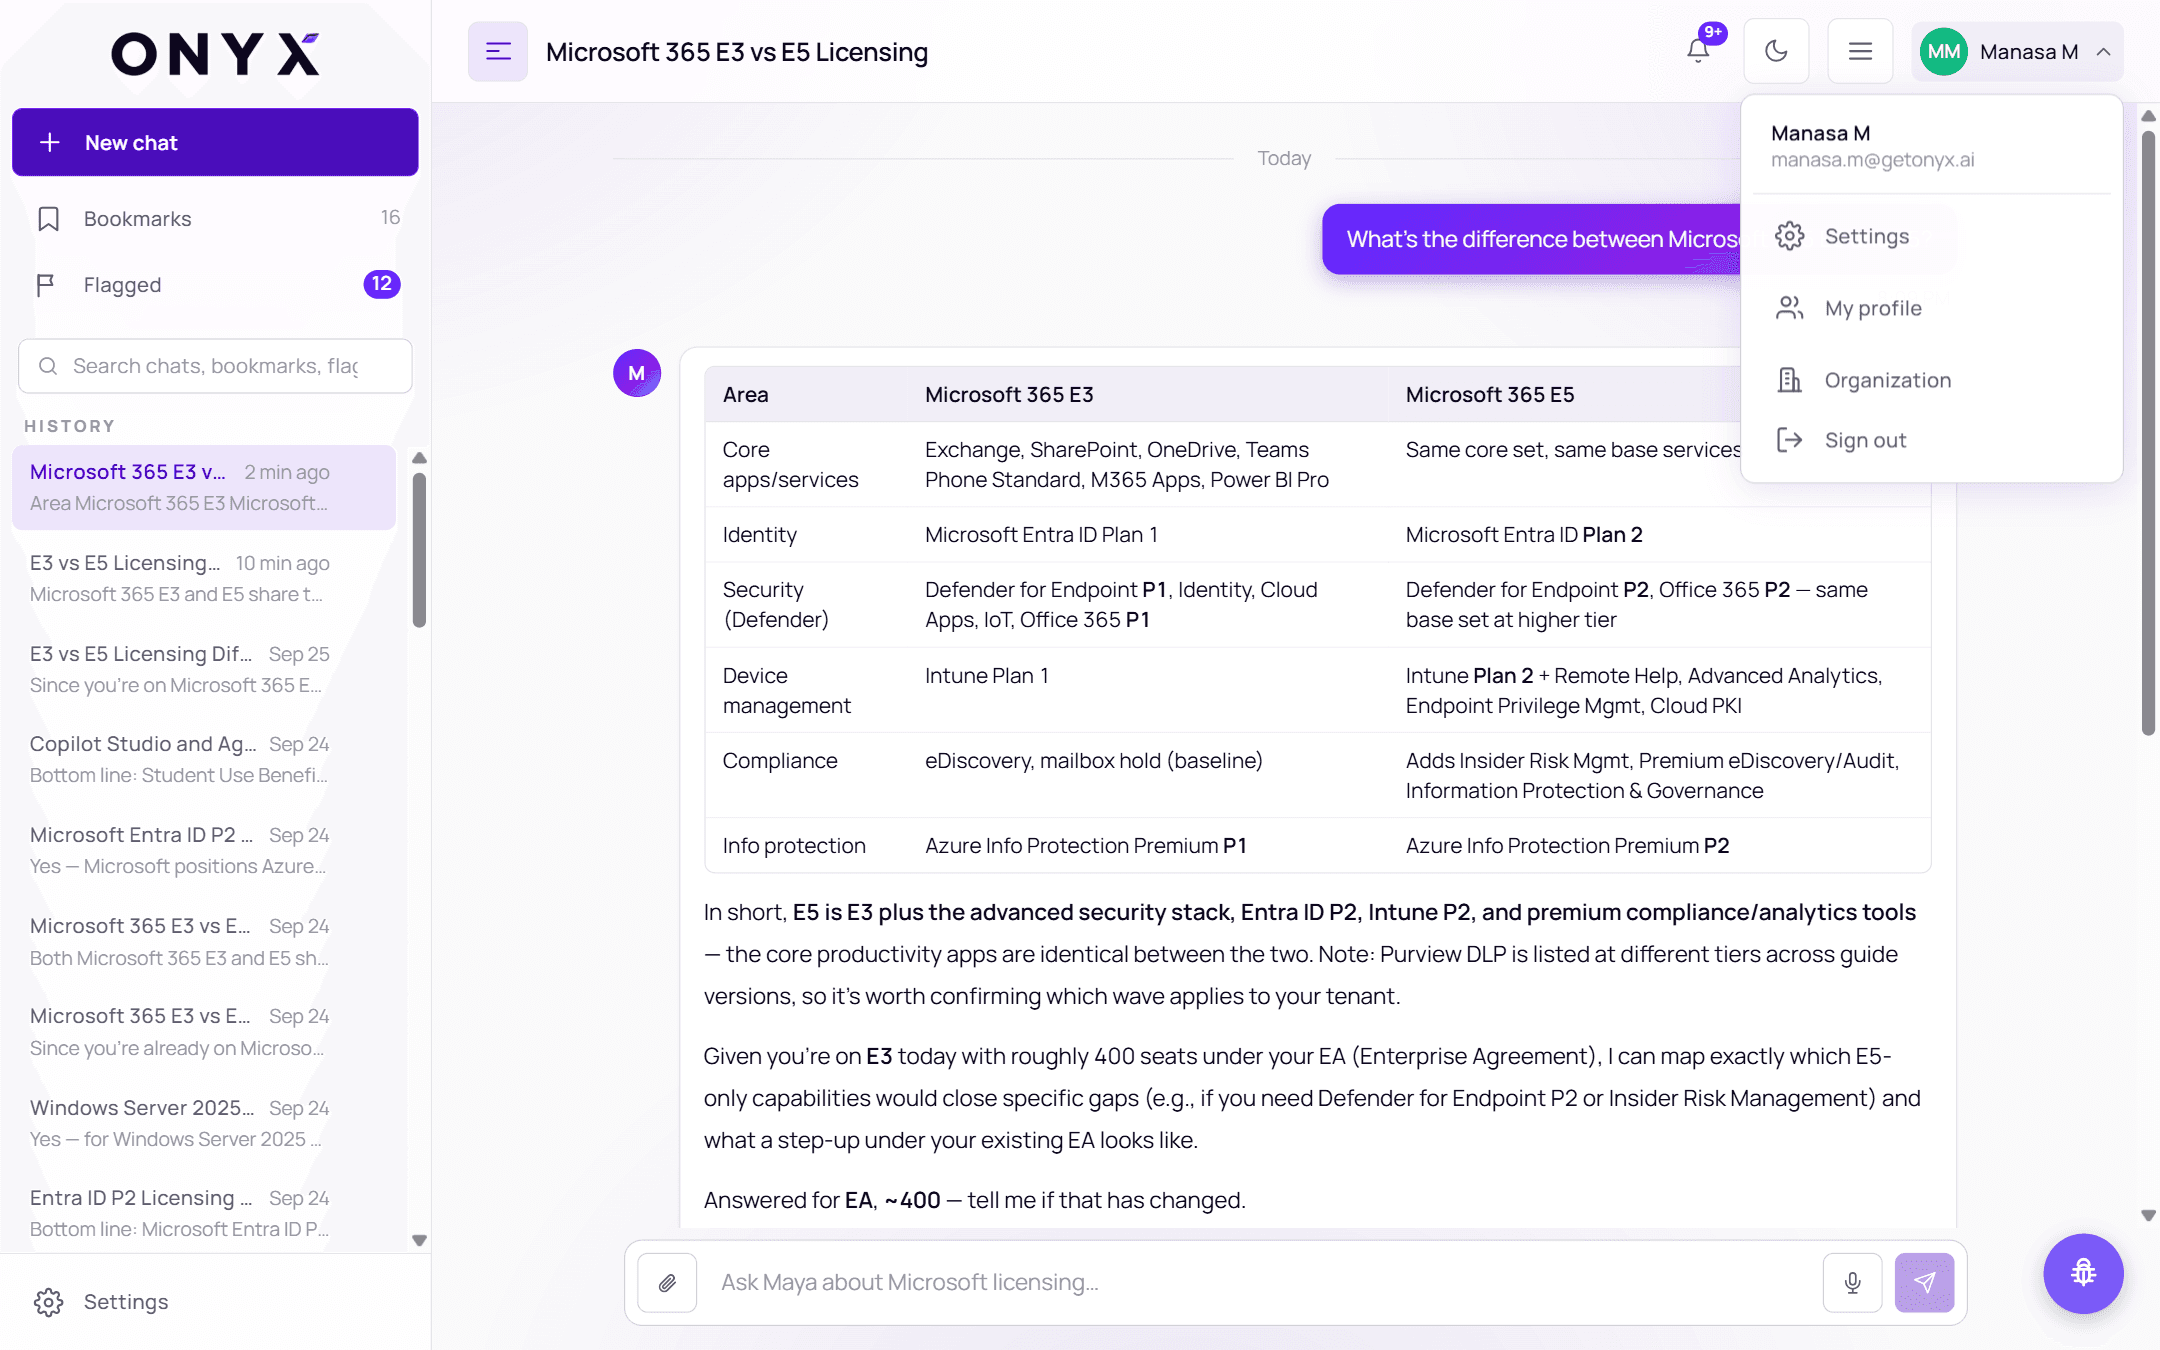2160x1350 pixels.
Task: Click the M assistant avatar
Action: coord(637,373)
